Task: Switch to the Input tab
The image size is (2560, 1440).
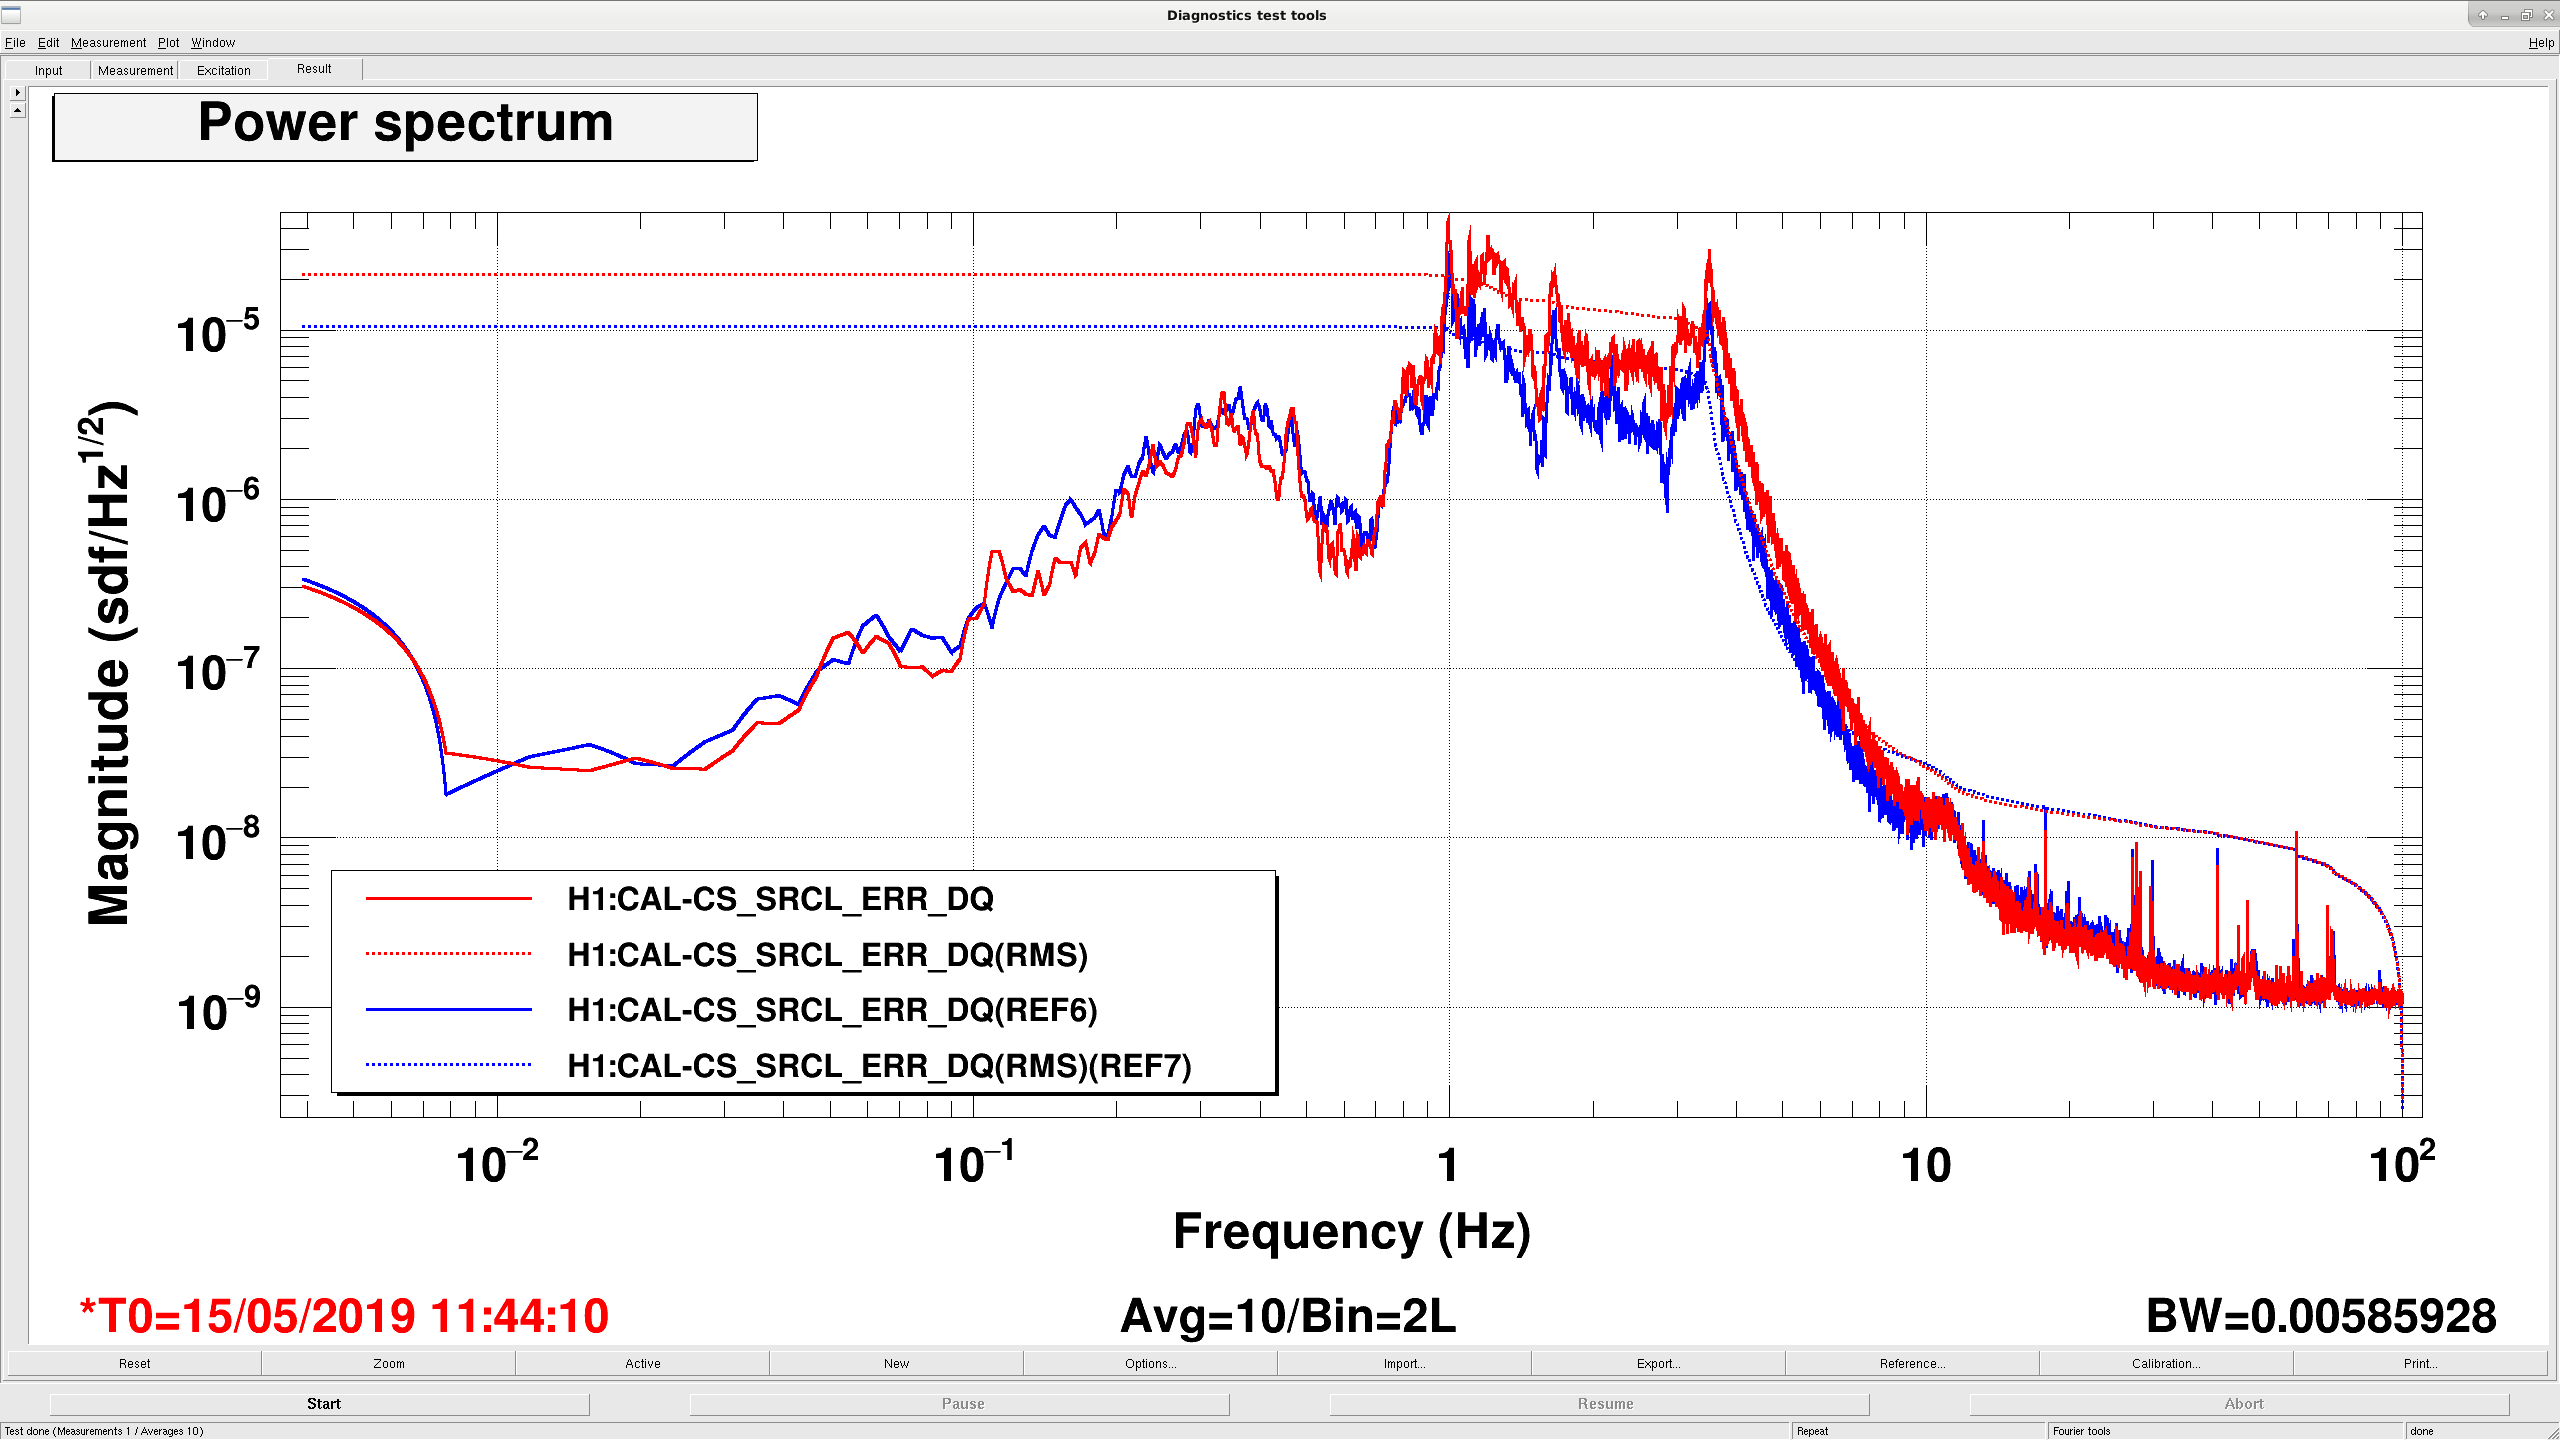Action: [48, 70]
